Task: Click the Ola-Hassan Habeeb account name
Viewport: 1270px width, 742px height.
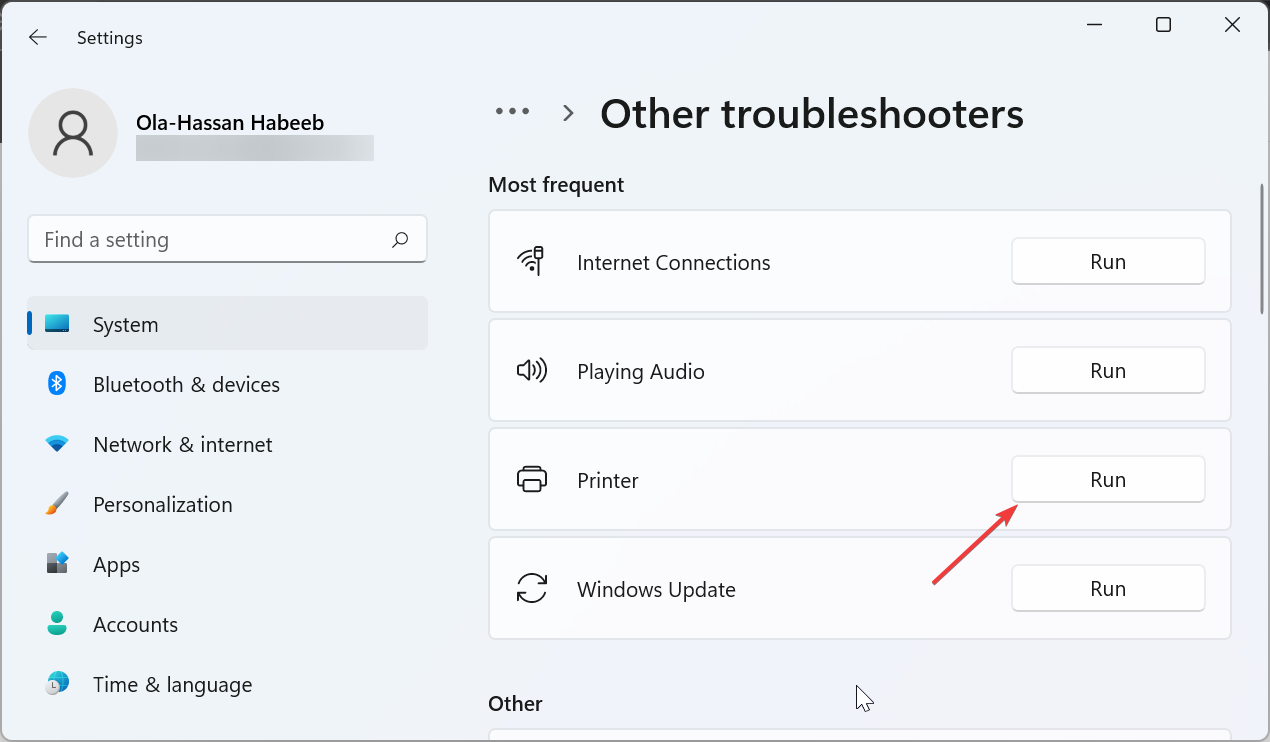Action: coord(230,123)
